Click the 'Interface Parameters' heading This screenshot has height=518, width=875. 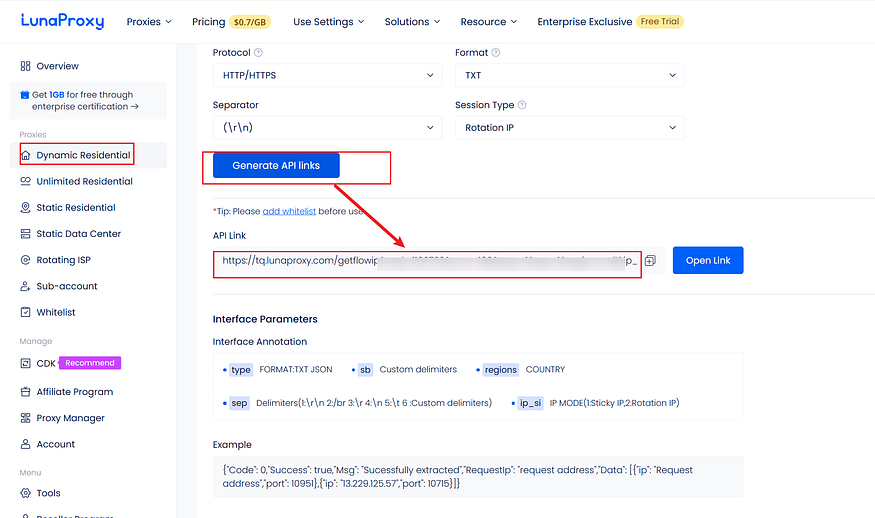click(265, 319)
